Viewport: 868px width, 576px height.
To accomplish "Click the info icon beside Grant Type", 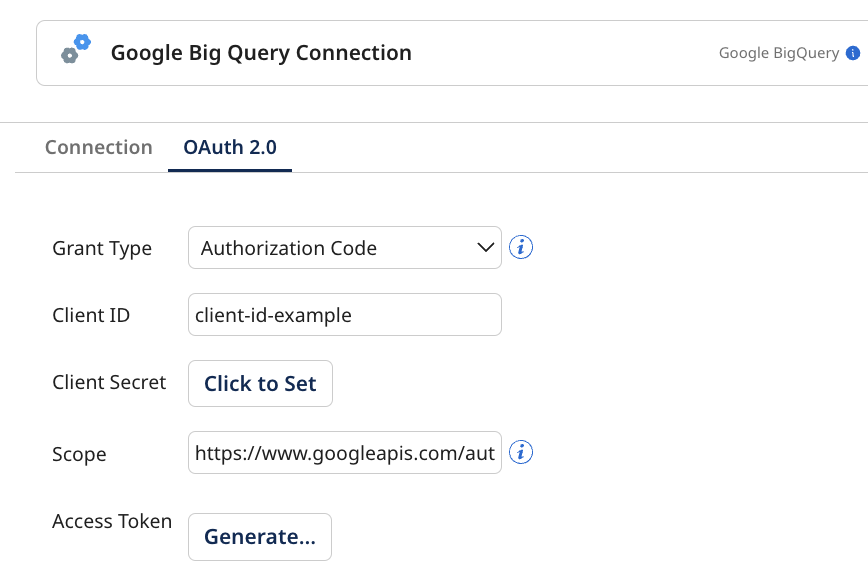I will (x=520, y=246).
